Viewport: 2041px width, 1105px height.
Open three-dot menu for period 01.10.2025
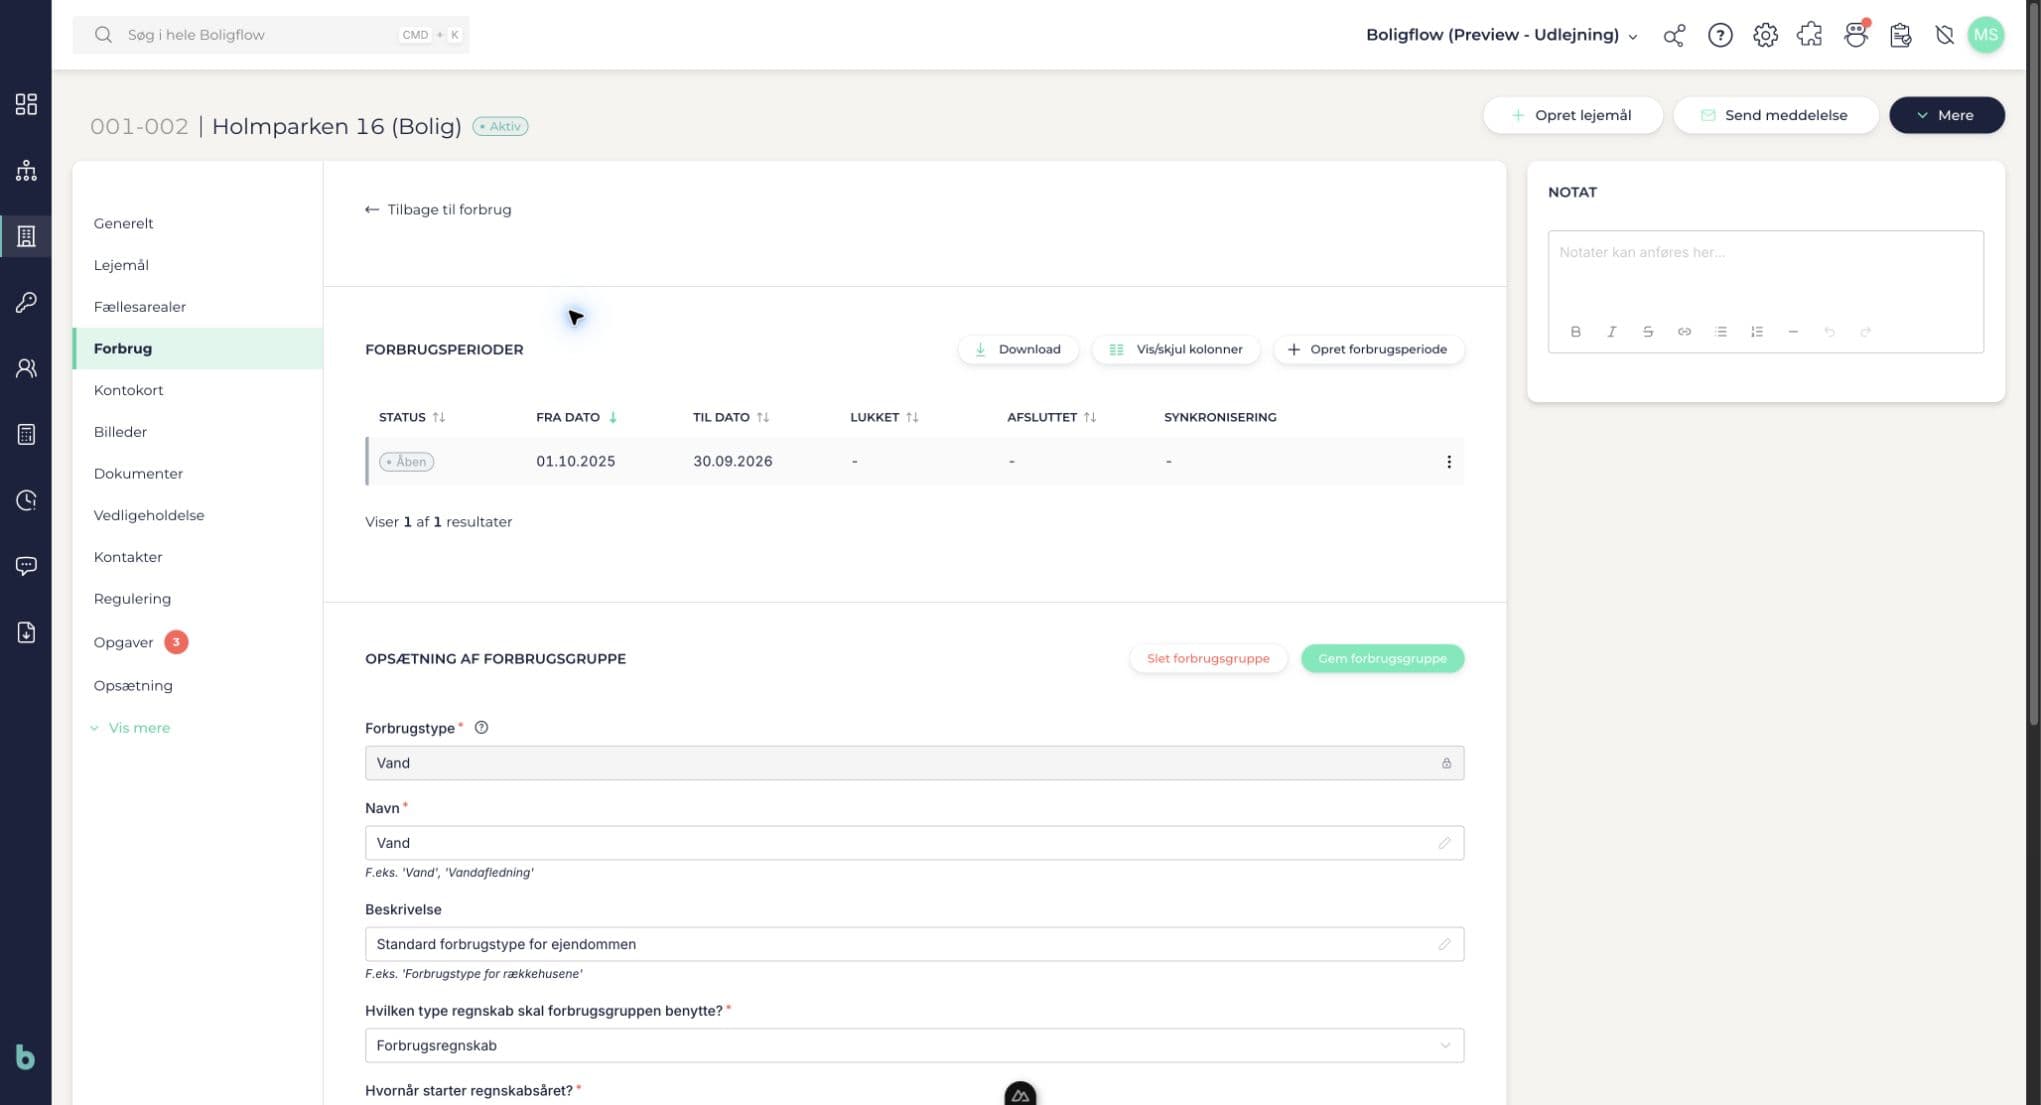click(1448, 462)
